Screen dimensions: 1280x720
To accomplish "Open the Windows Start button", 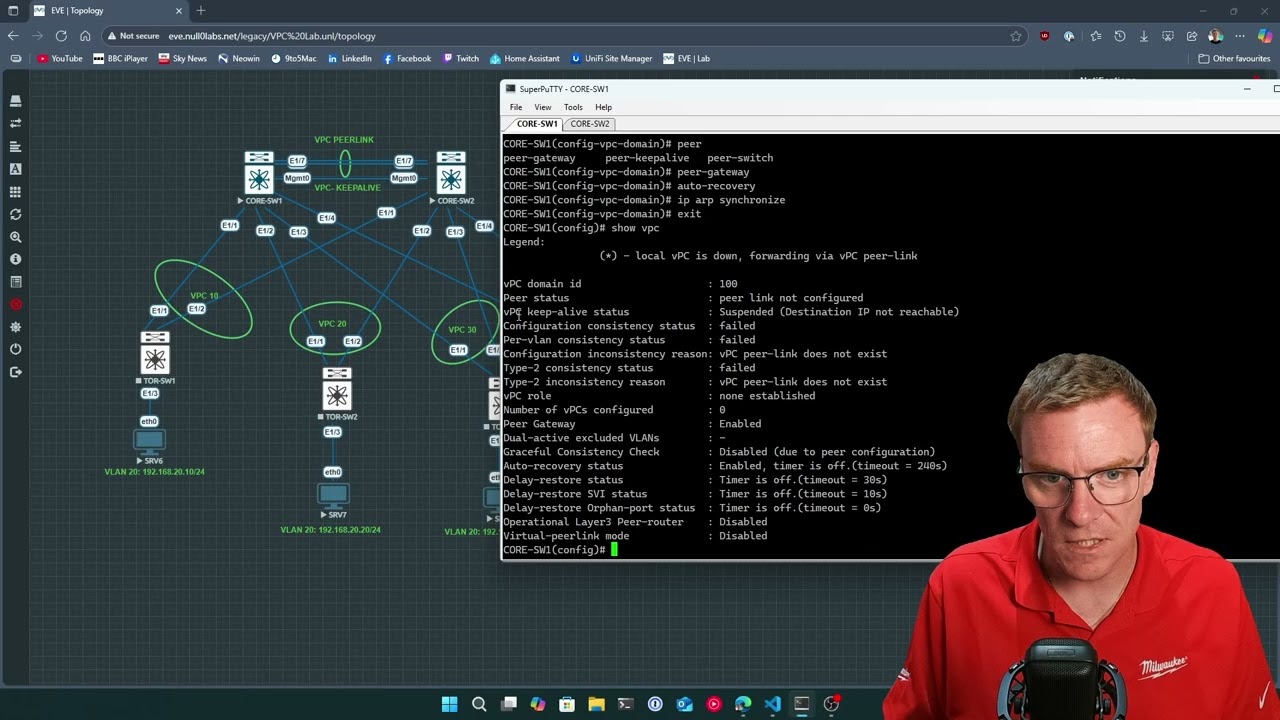I will pos(450,704).
